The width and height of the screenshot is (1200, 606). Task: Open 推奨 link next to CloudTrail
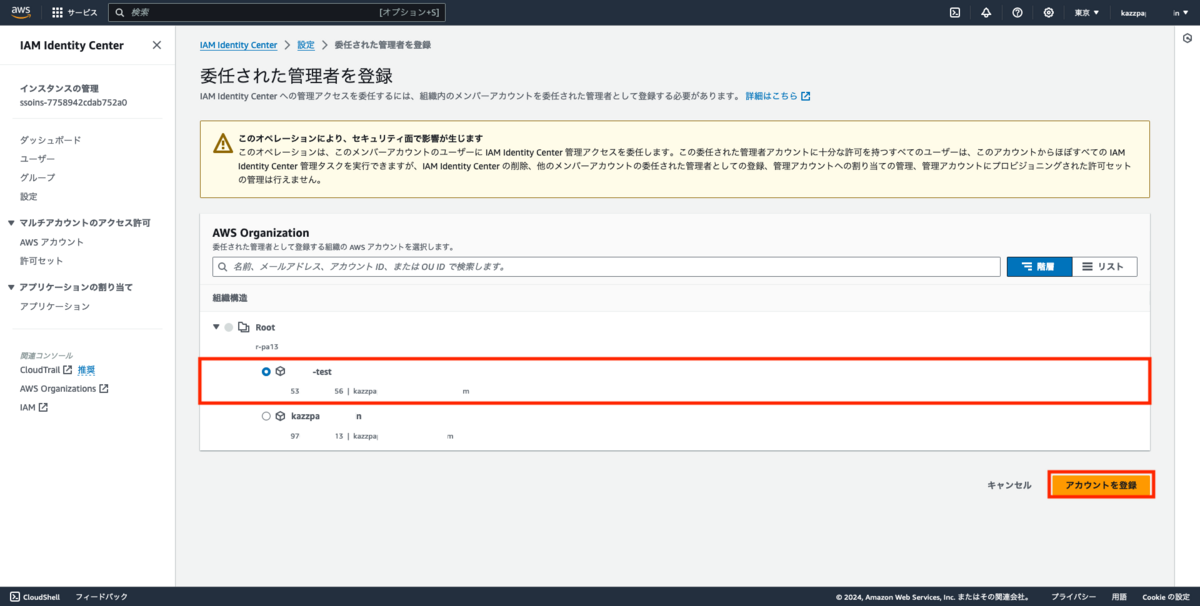[87, 370]
